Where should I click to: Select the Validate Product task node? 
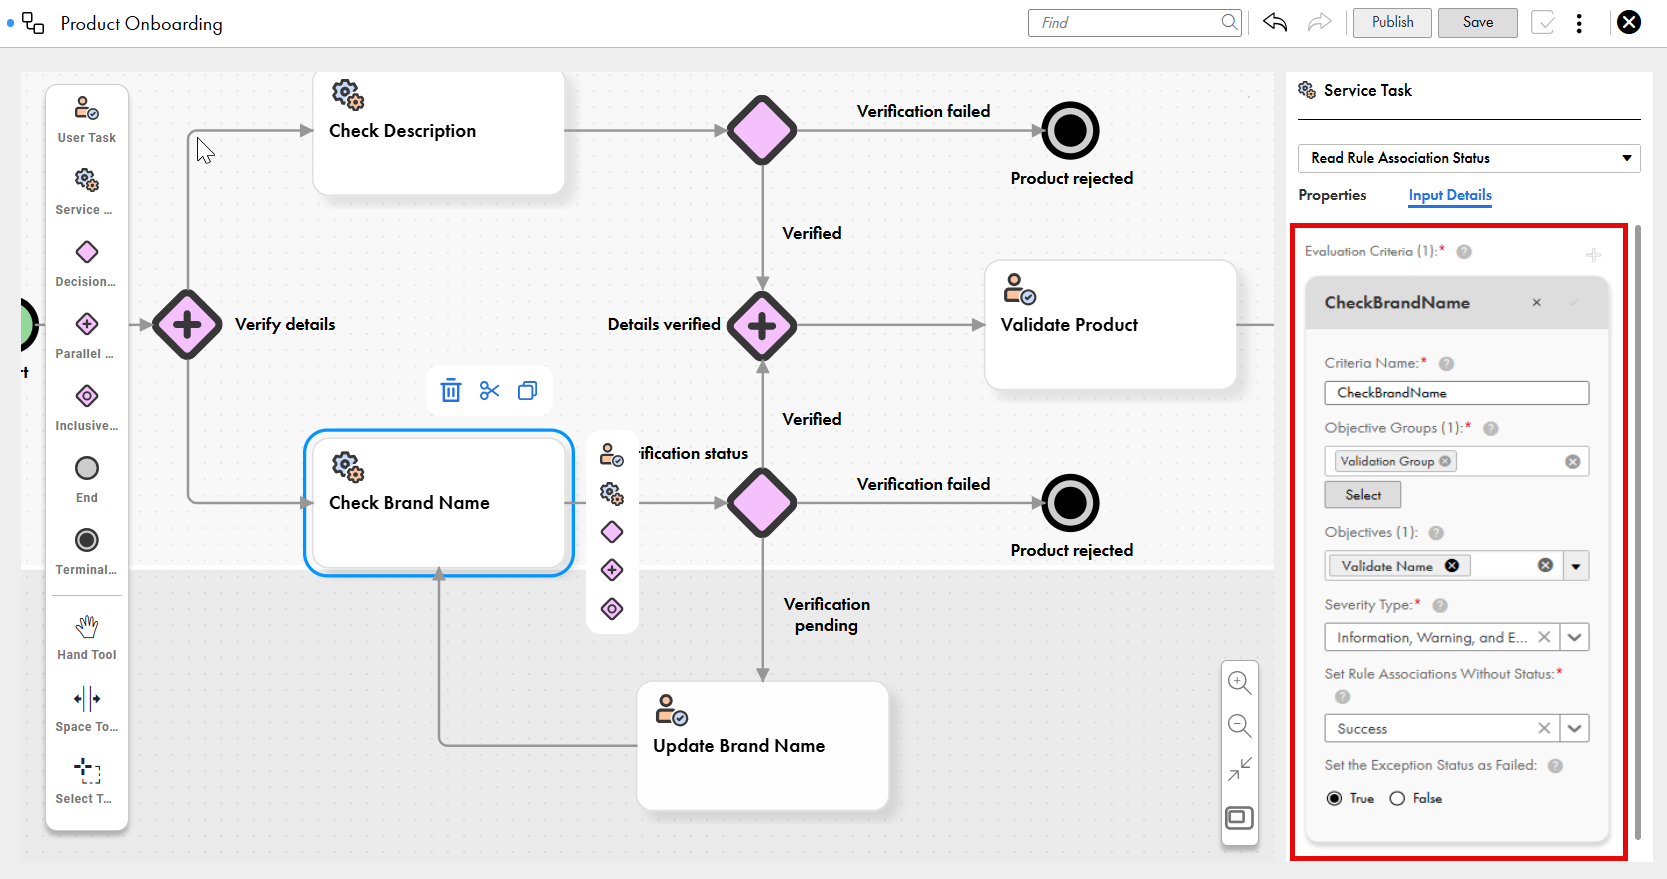pyautogui.click(x=1111, y=325)
